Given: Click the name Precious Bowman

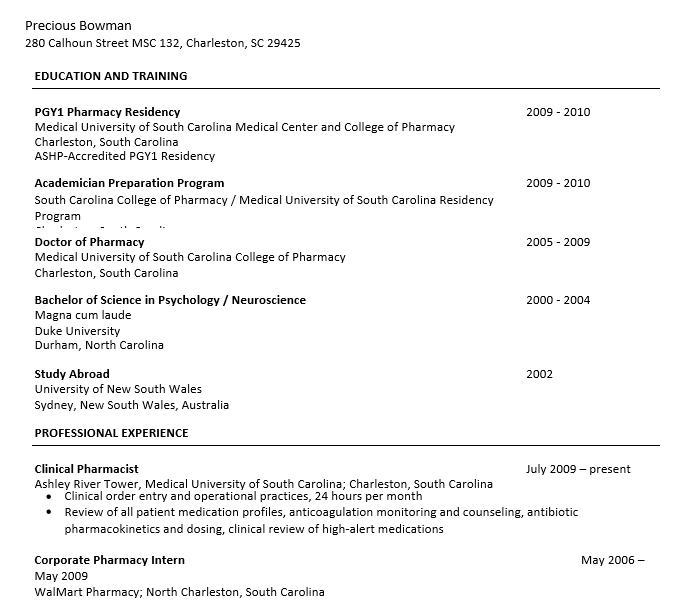Looking at the screenshot, I should 78,25.
